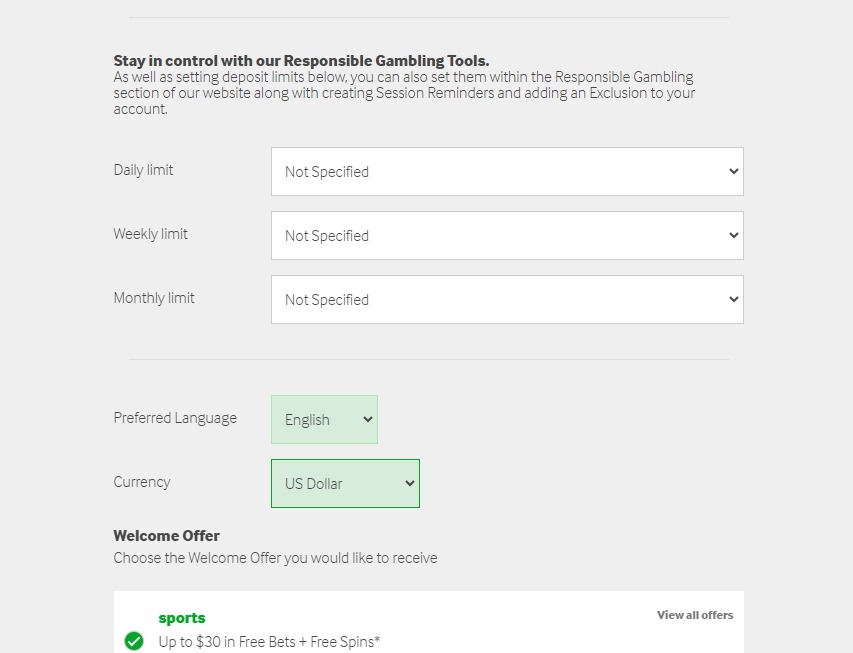Change the Preferred Language dropdown

pyautogui.click(x=324, y=420)
